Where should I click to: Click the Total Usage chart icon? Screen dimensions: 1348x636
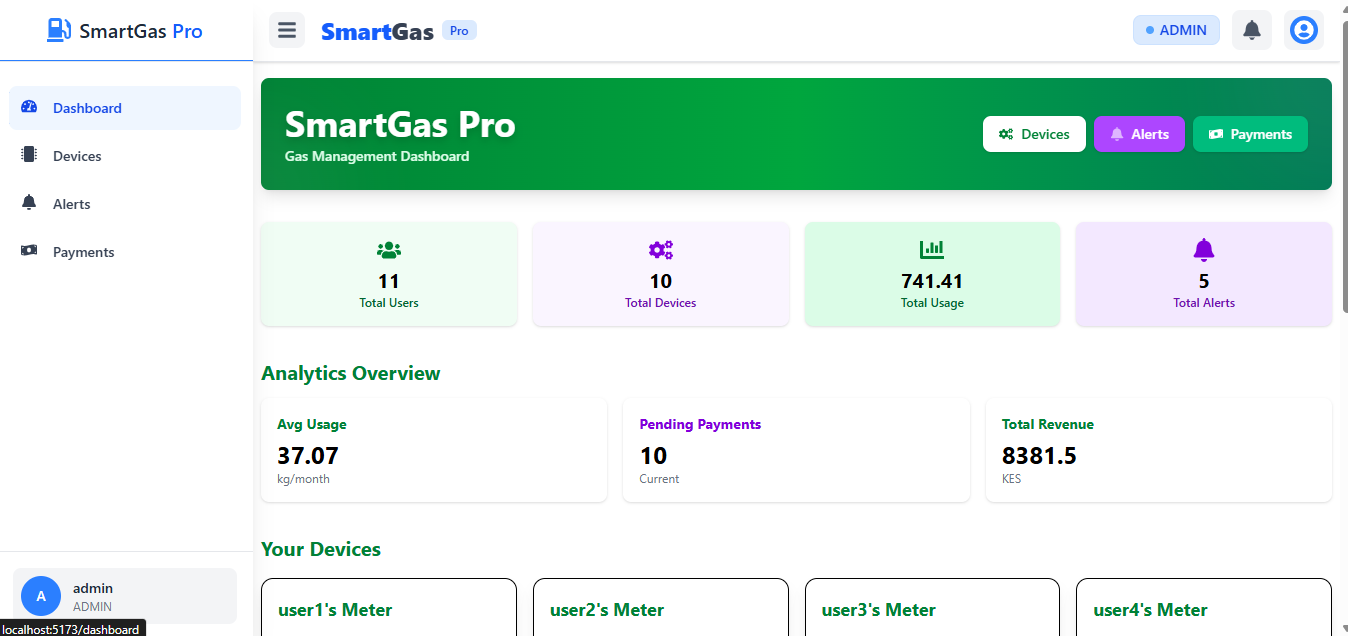(x=931, y=249)
